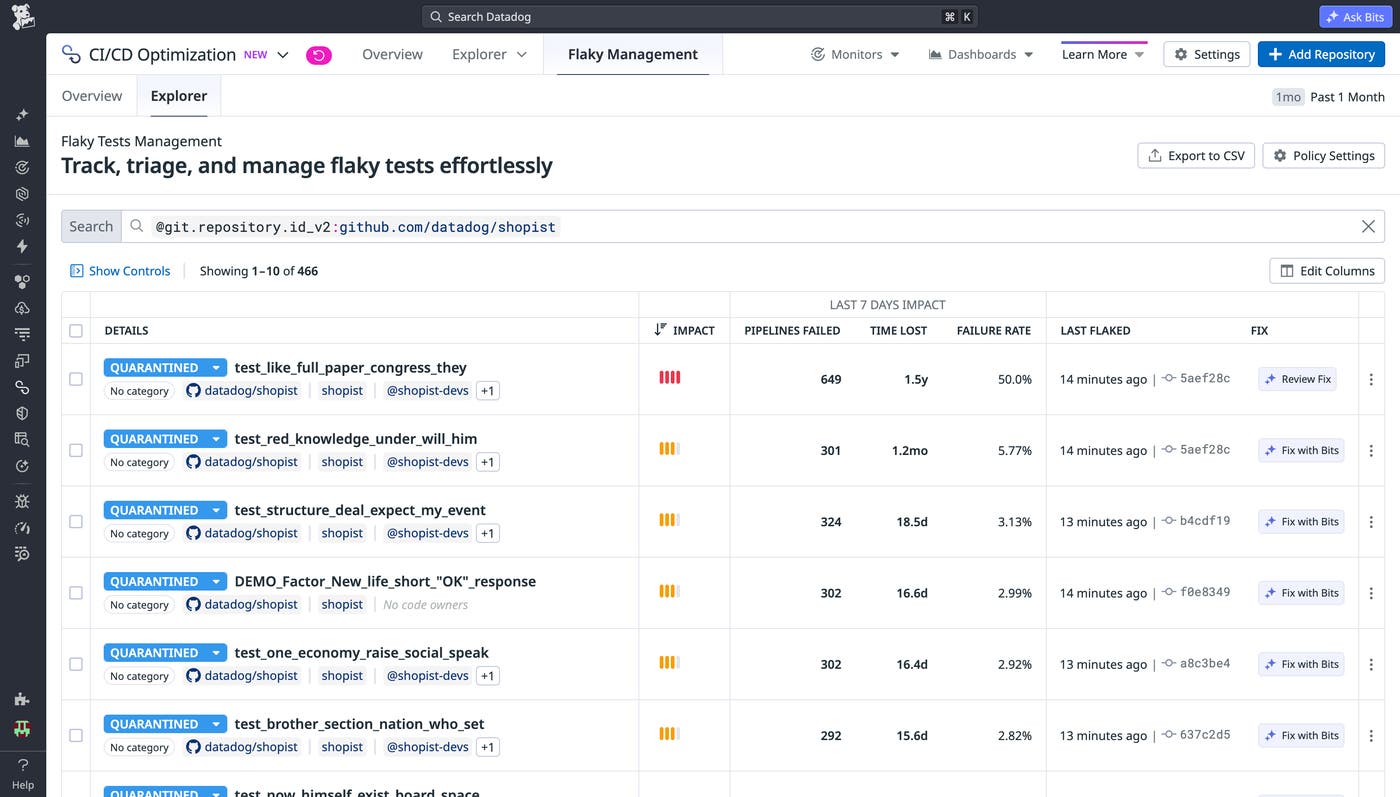The height and width of the screenshot is (797, 1400).
Task: Open the more-actions menu for test_red_knowledge_under_will_him
Action: click(1371, 450)
